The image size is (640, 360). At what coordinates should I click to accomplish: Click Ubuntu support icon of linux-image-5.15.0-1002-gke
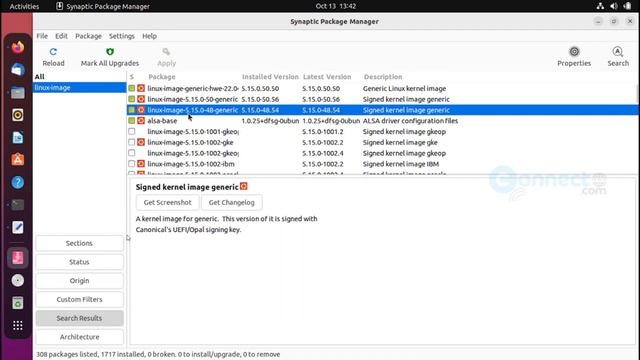pos(141,142)
